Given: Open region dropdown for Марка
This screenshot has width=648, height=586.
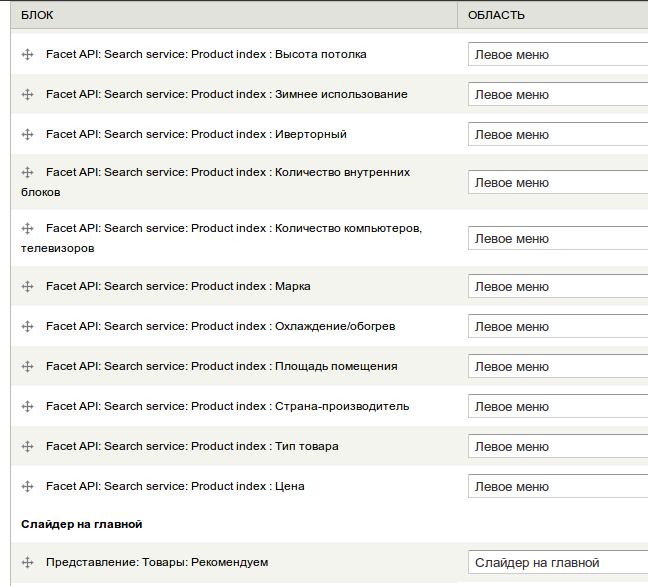Looking at the screenshot, I should tap(558, 286).
